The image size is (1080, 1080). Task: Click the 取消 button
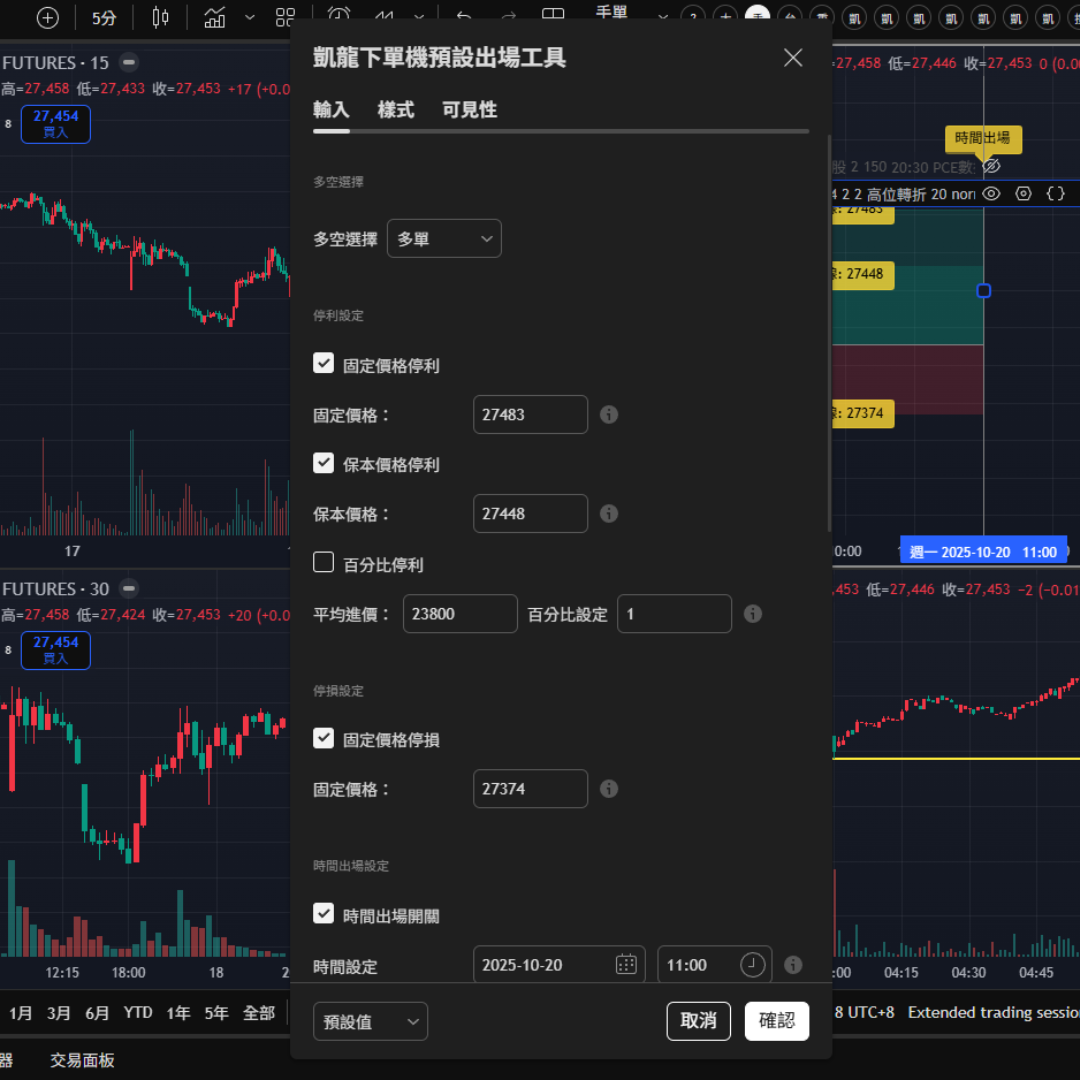click(x=698, y=1021)
